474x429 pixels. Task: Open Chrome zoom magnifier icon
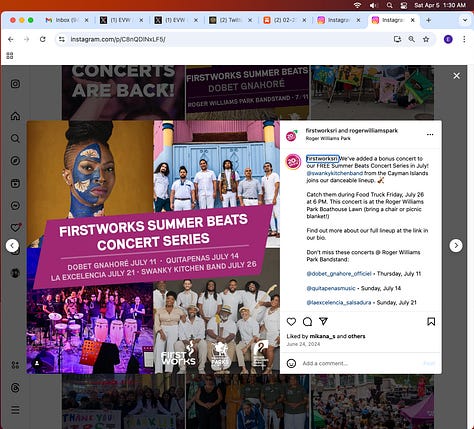(412, 39)
